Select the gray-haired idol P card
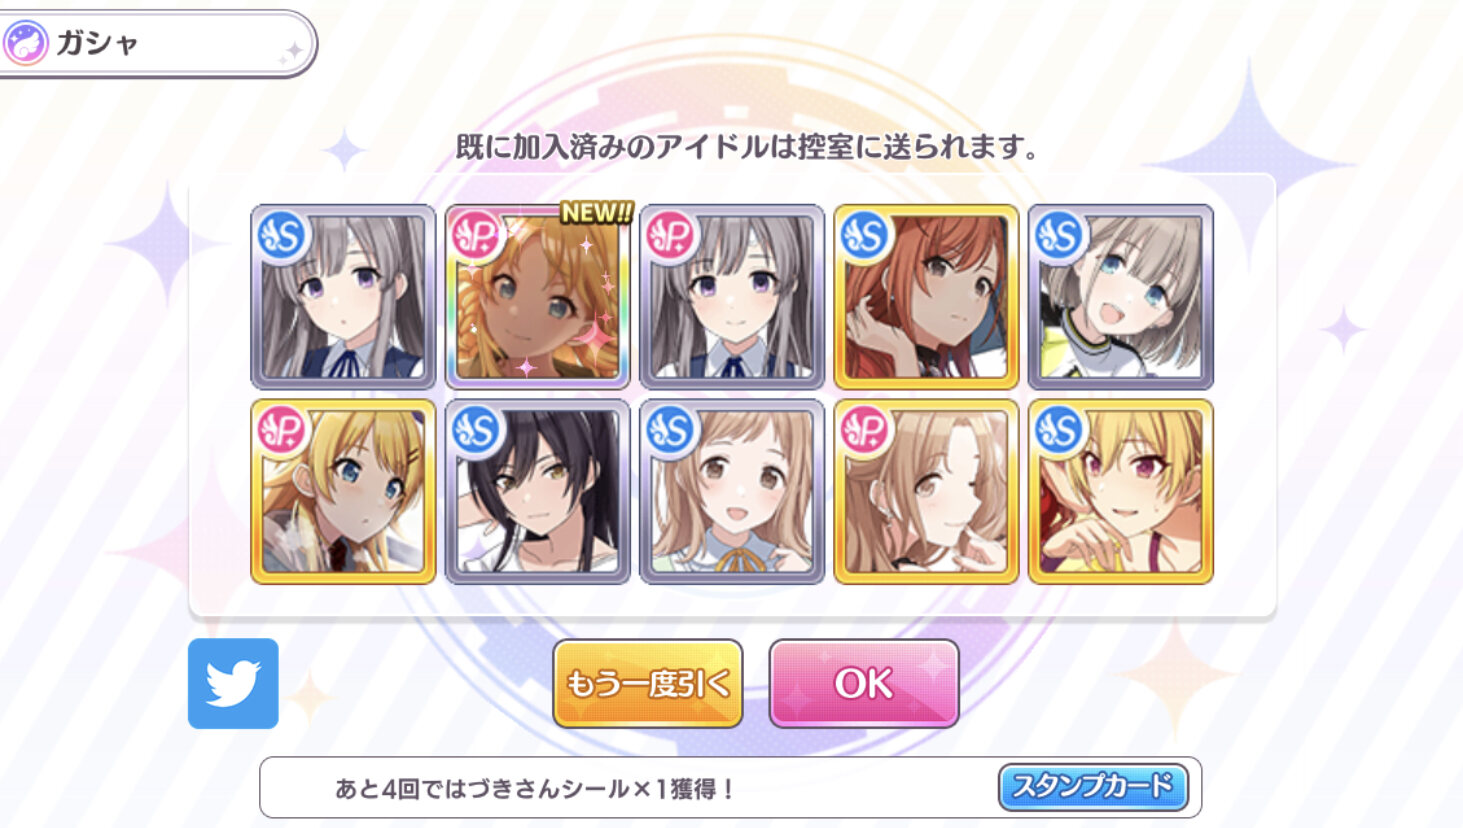This screenshot has width=1463, height=828. (x=732, y=297)
